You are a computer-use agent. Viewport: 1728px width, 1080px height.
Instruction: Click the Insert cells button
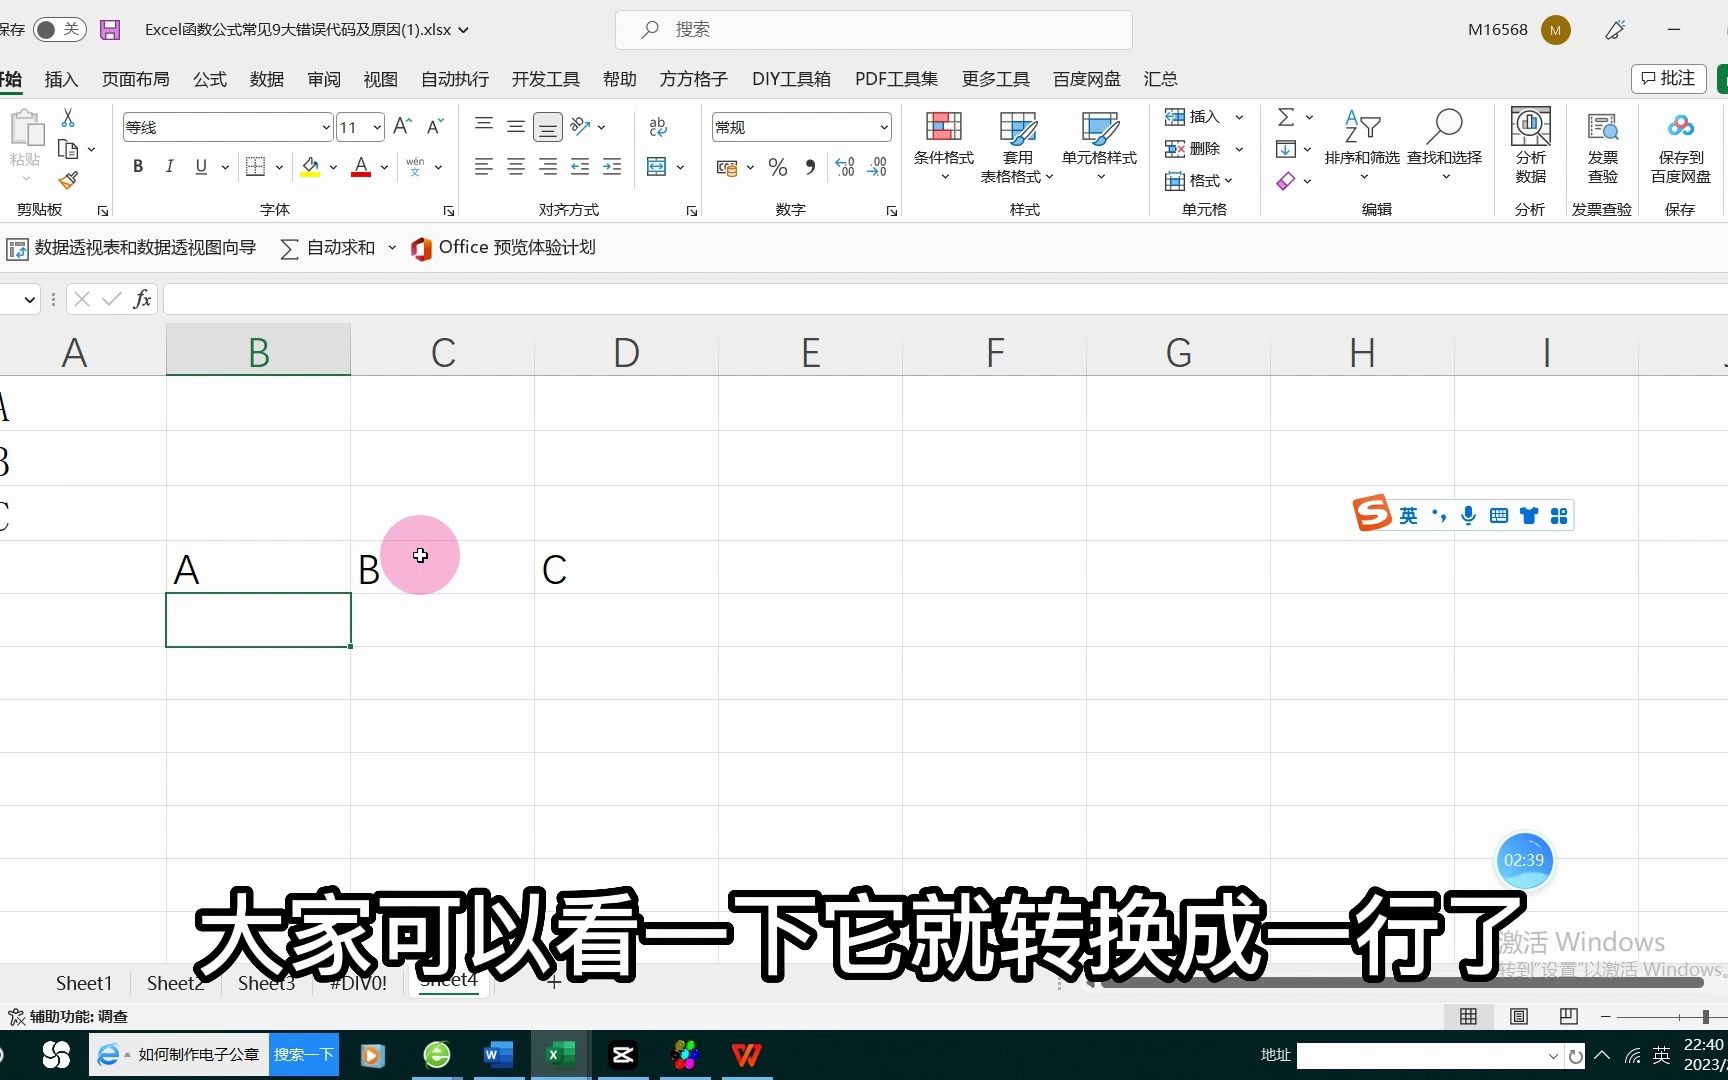tap(1193, 117)
